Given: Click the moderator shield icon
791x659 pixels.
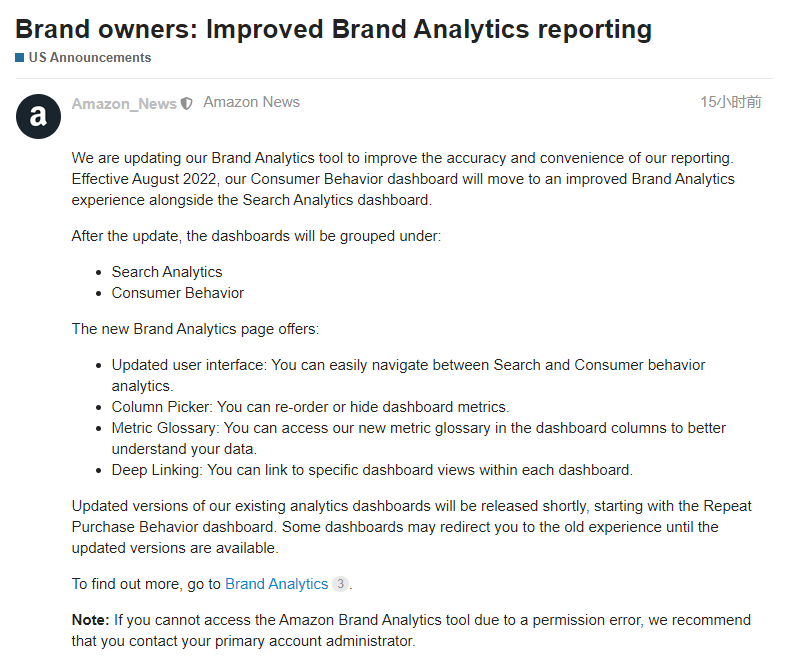Looking at the screenshot, I should [x=187, y=103].
